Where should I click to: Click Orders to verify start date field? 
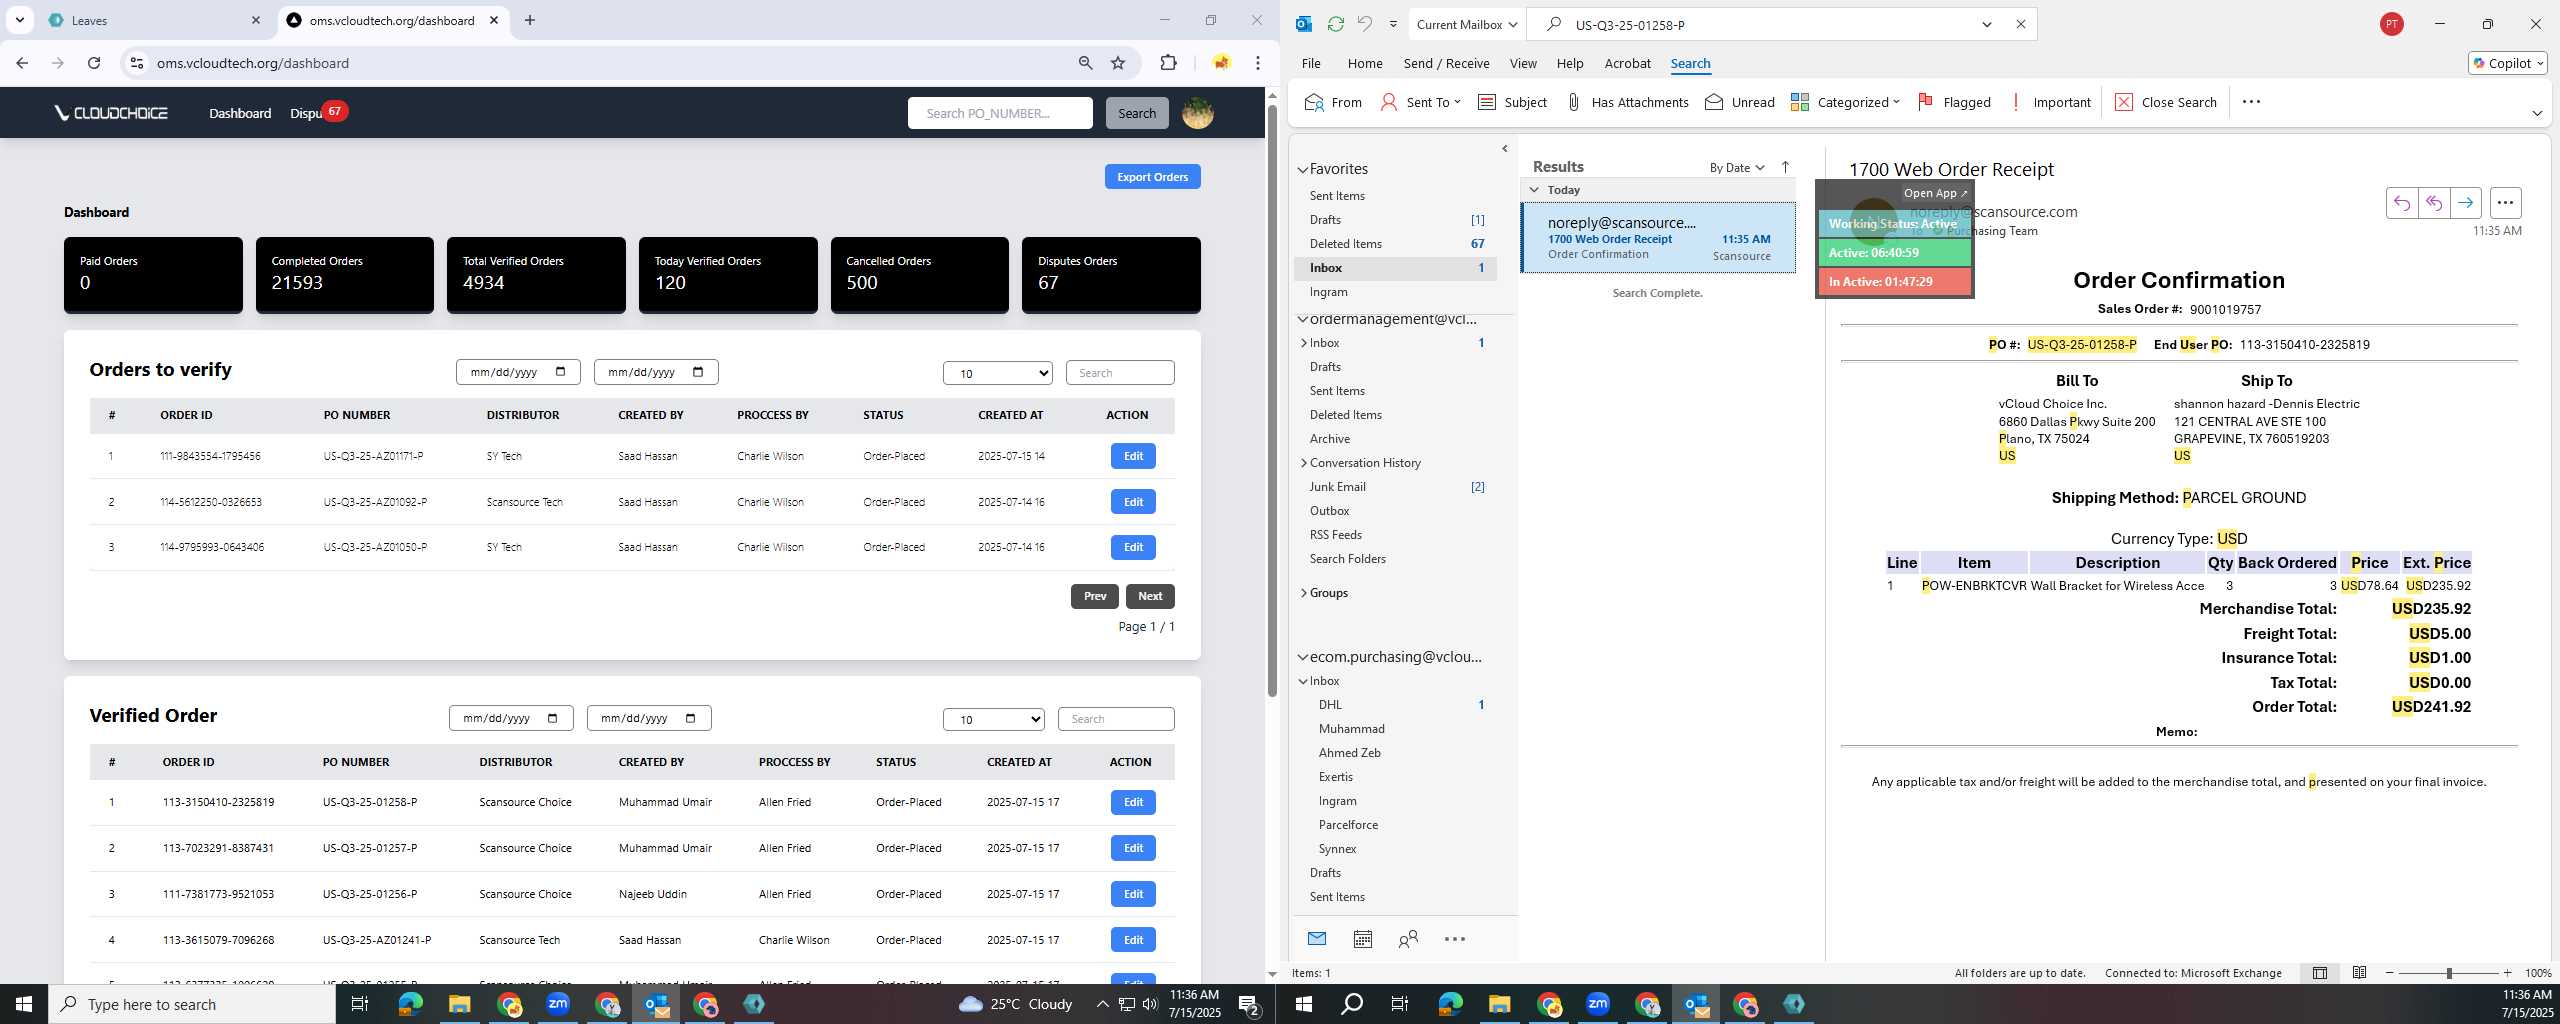(518, 372)
